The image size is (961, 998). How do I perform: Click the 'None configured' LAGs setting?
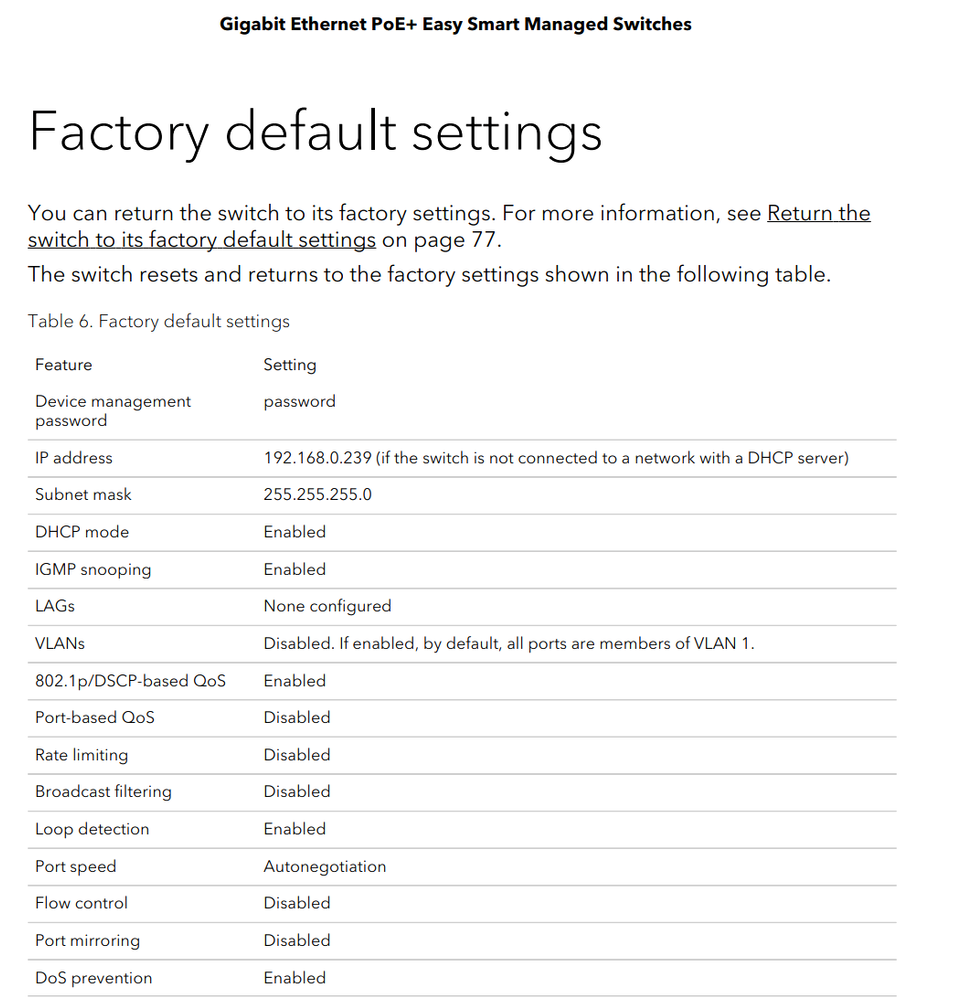point(327,606)
